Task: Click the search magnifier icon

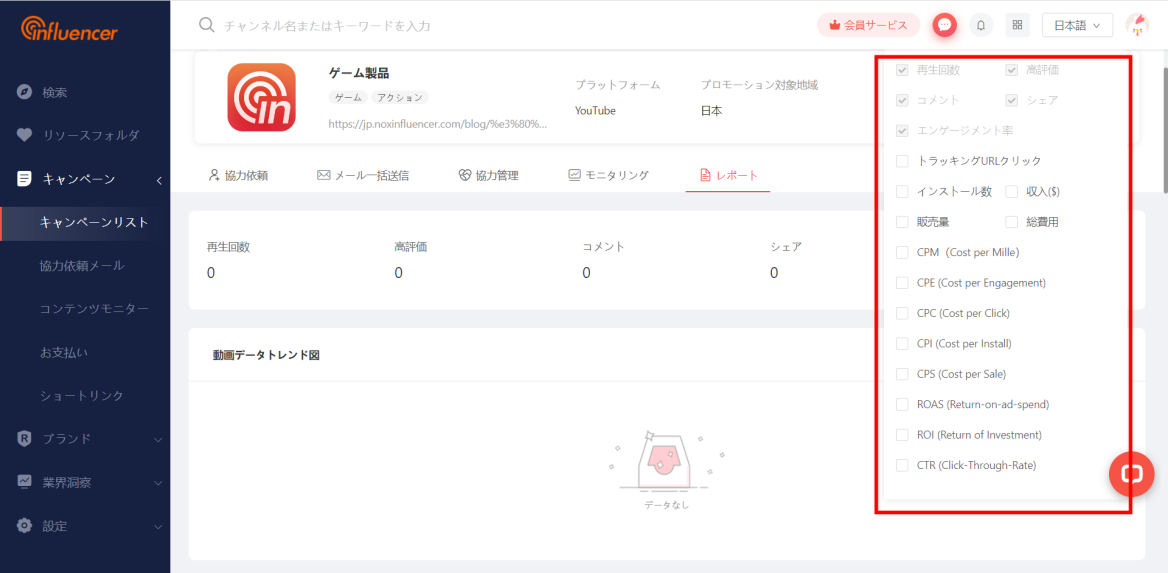Action: point(207,25)
